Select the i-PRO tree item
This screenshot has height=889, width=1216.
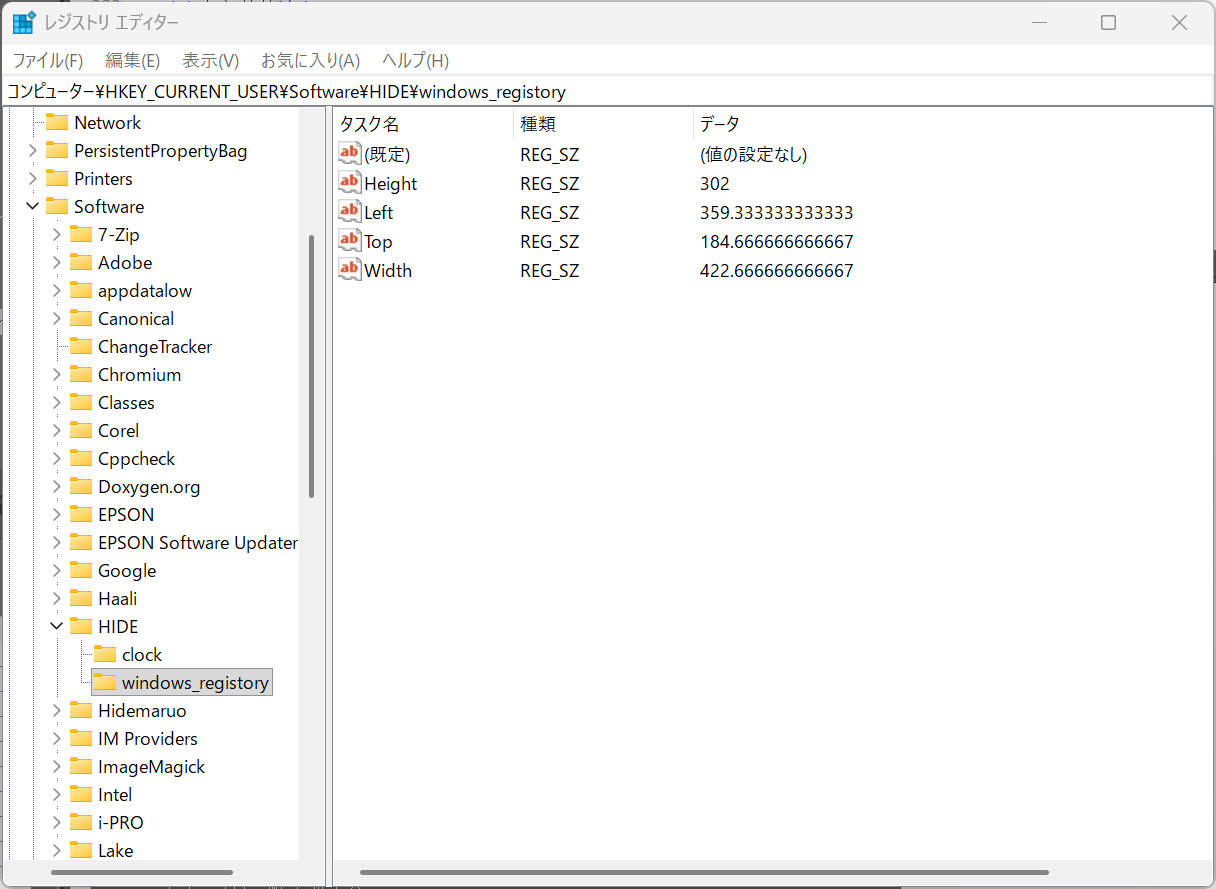click(120, 823)
